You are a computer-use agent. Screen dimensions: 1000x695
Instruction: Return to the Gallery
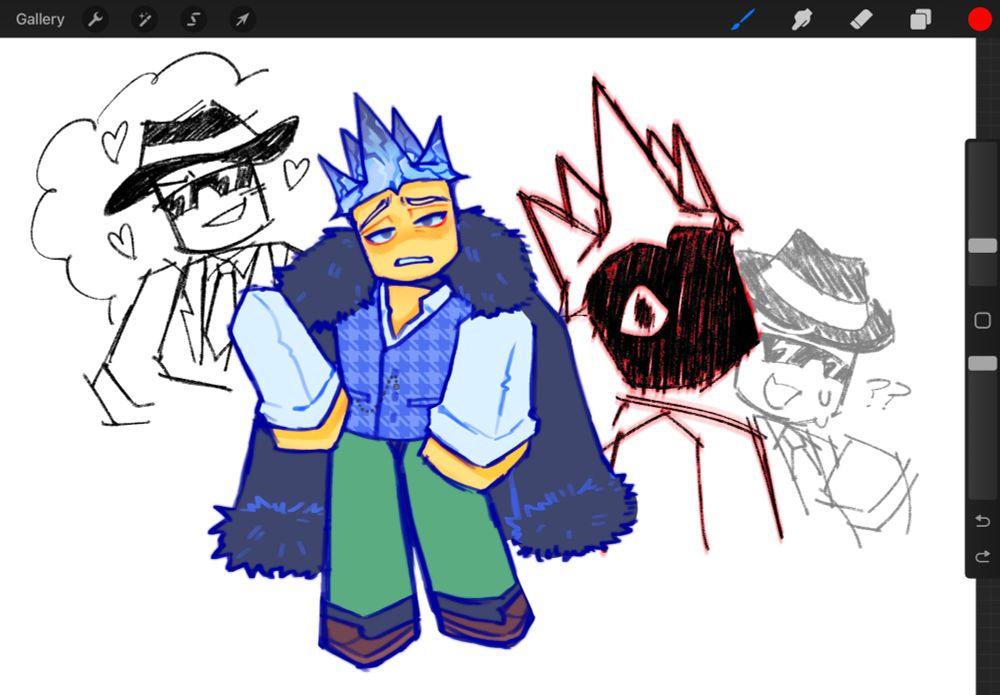39,19
